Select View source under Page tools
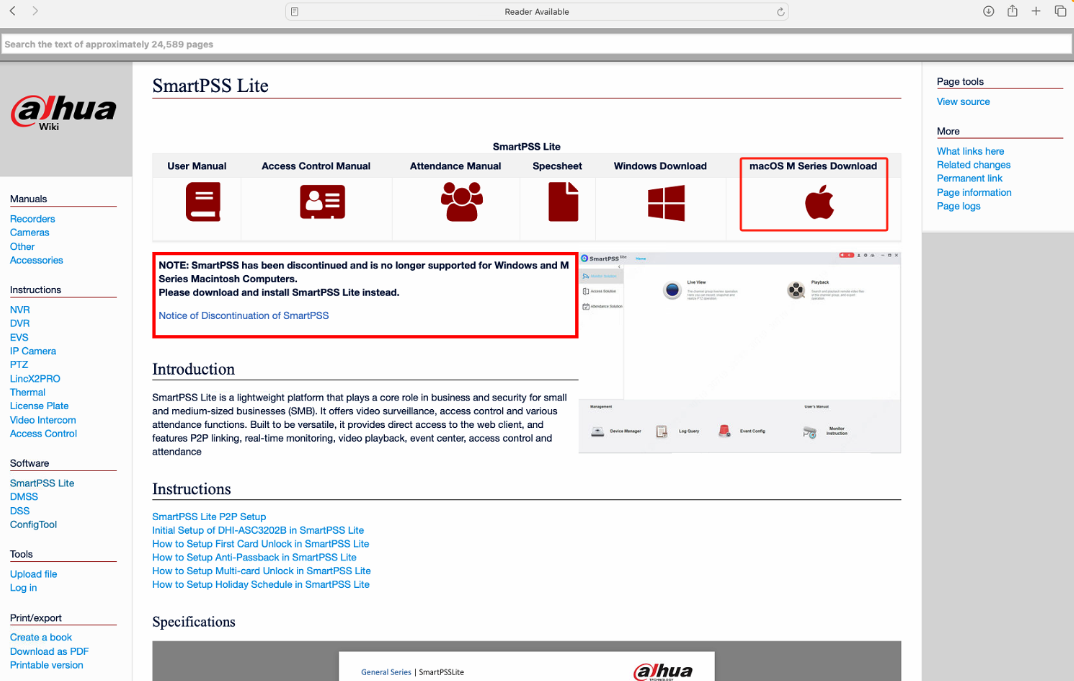 click(963, 102)
